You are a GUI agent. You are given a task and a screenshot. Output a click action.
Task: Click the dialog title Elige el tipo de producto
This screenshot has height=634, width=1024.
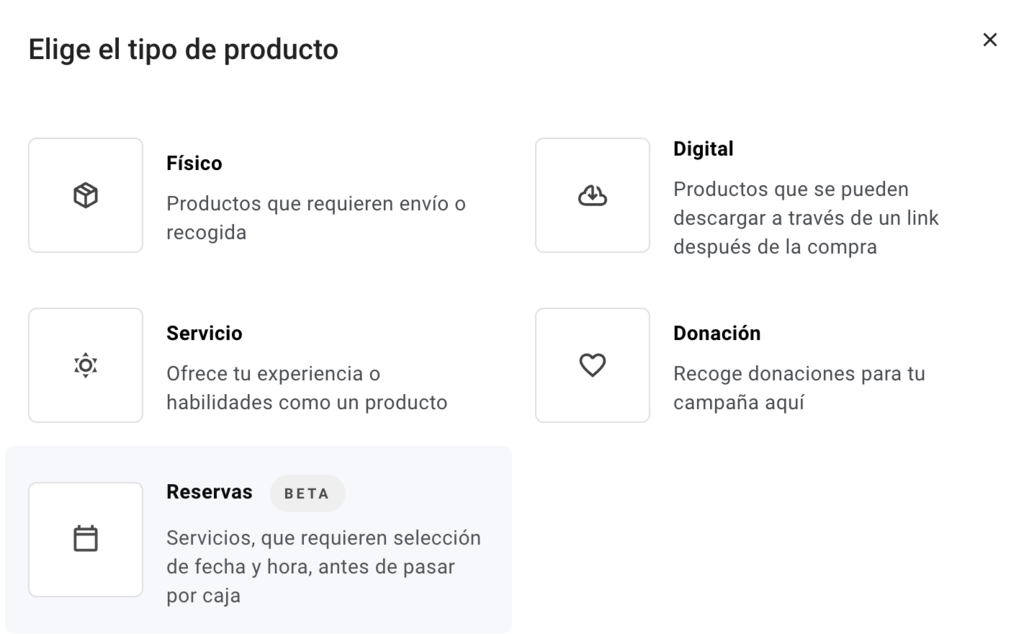tap(185, 48)
